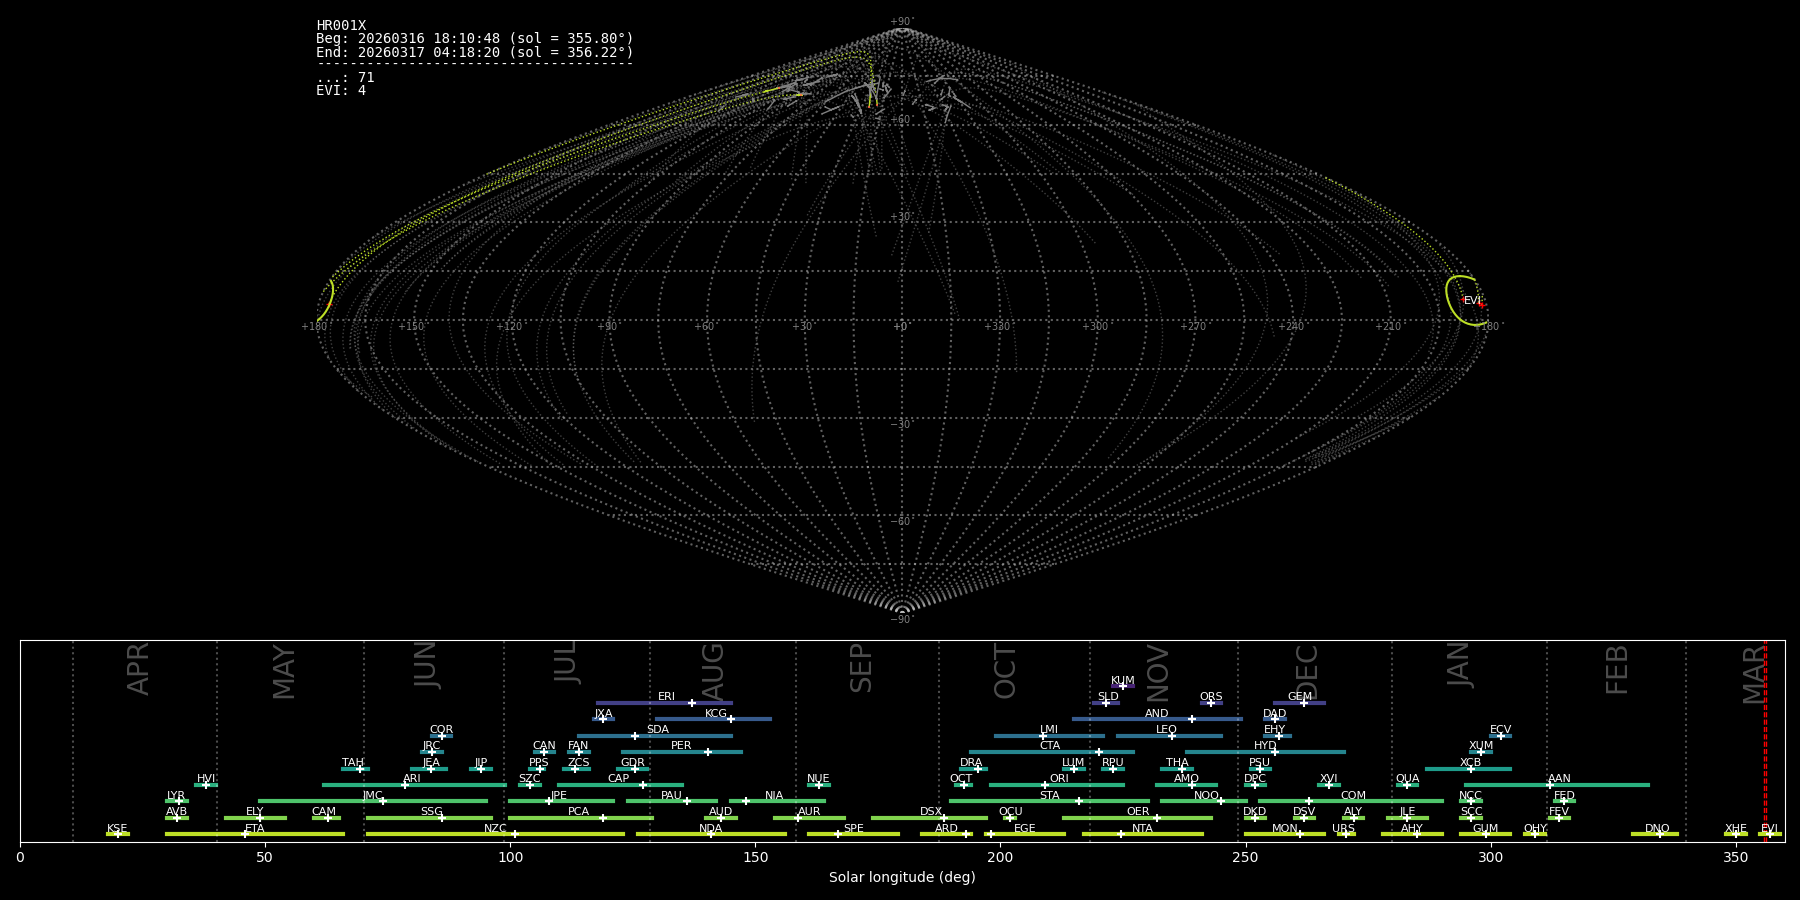Select the Beg: 20260316 18:10:48 line
Viewport: 1800px width, 900px height.
click(x=475, y=39)
